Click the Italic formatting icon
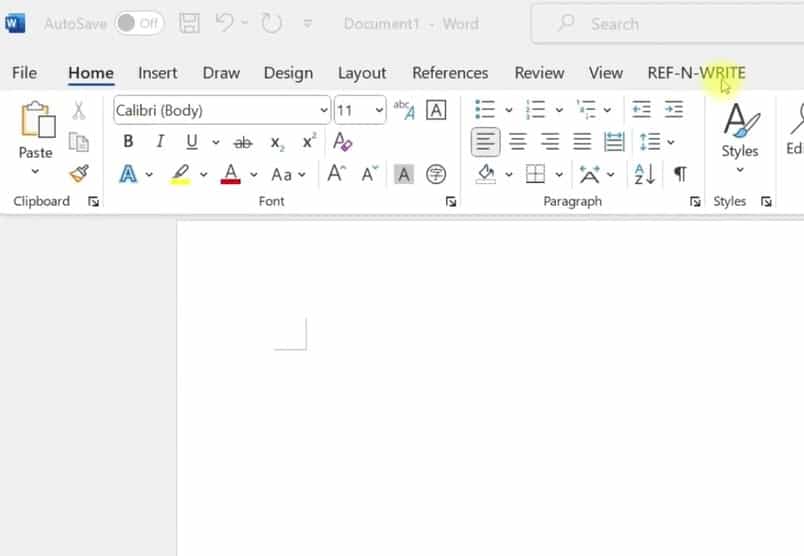 point(159,142)
